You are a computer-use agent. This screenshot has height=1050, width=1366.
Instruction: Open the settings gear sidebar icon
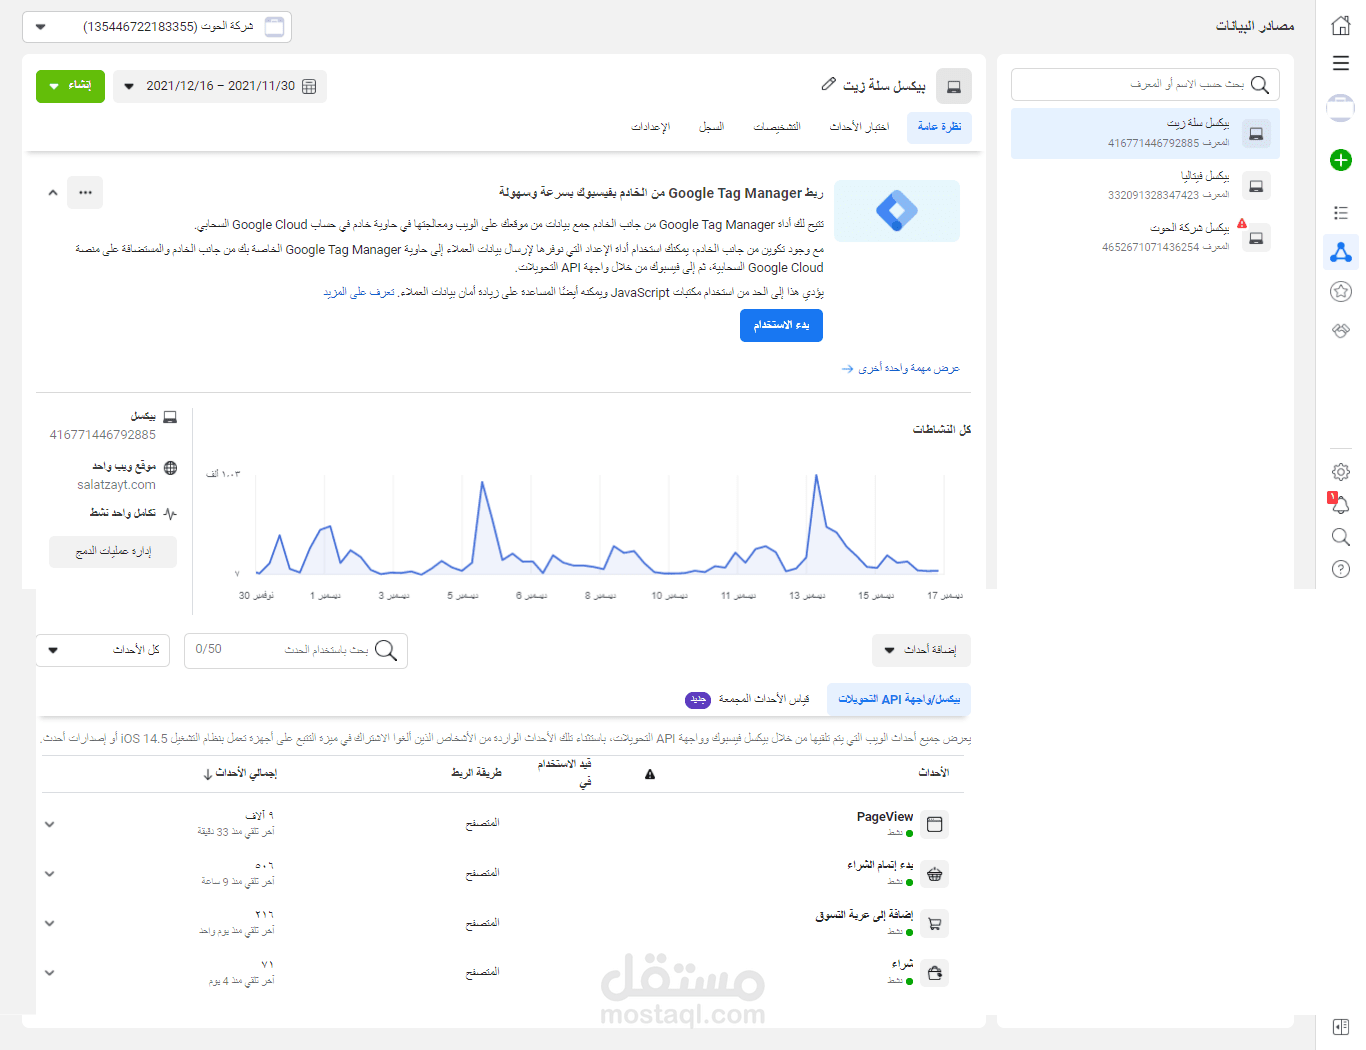pos(1341,472)
